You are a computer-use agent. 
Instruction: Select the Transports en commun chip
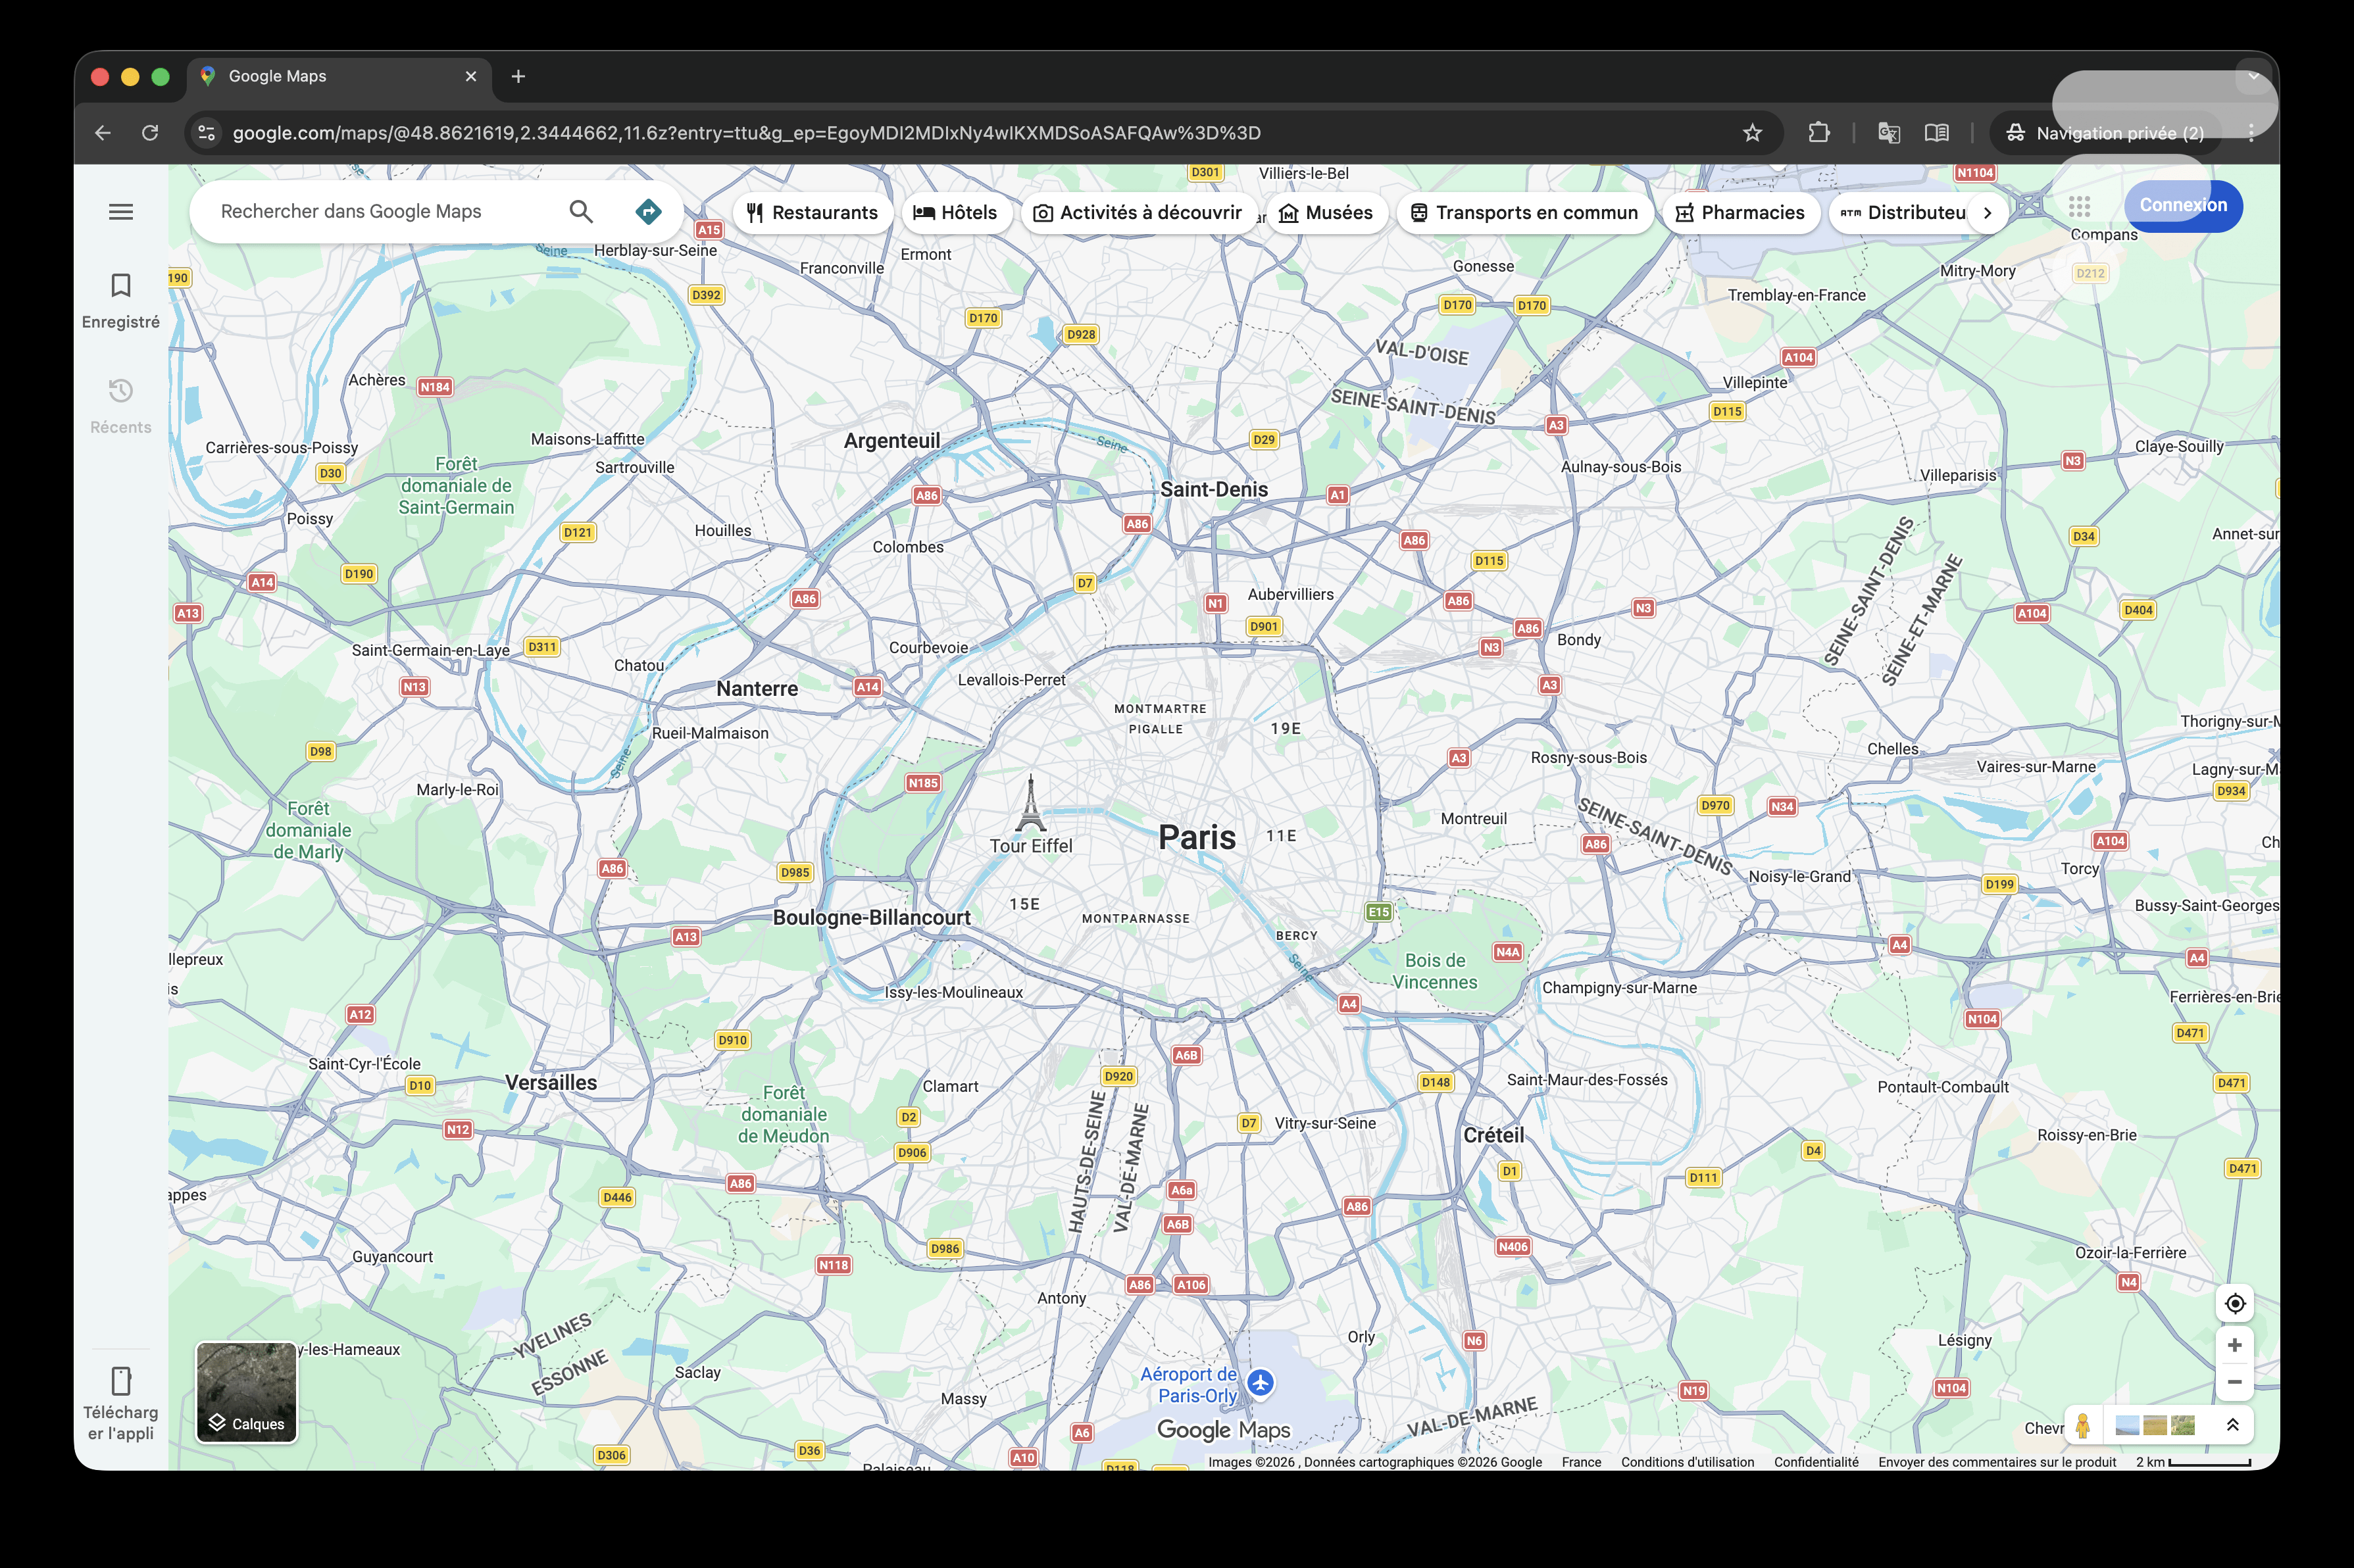[1524, 213]
